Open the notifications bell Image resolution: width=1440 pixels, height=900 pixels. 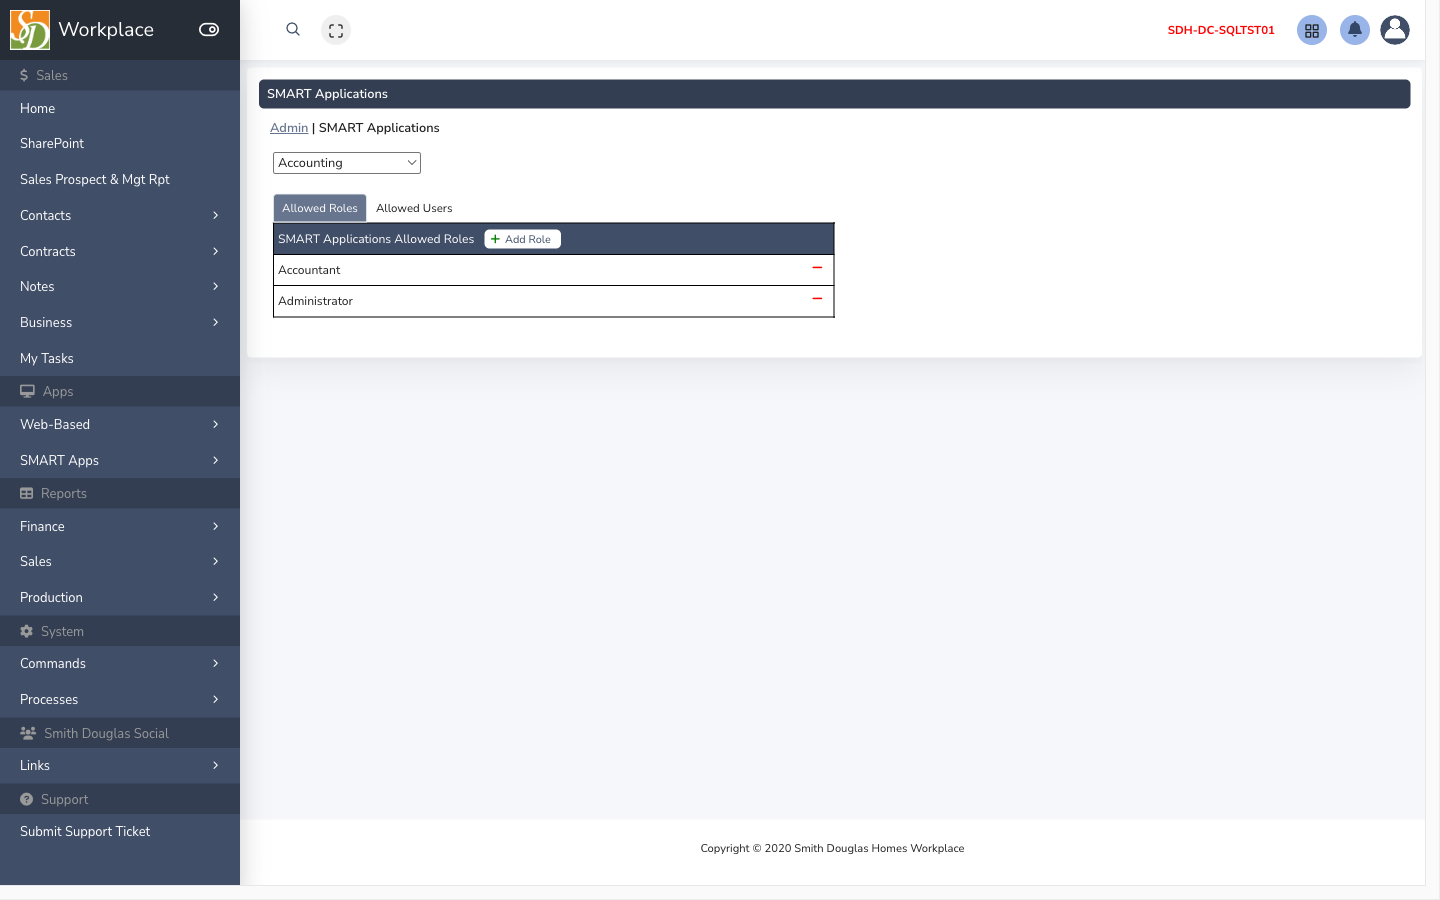pyautogui.click(x=1355, y=30)
